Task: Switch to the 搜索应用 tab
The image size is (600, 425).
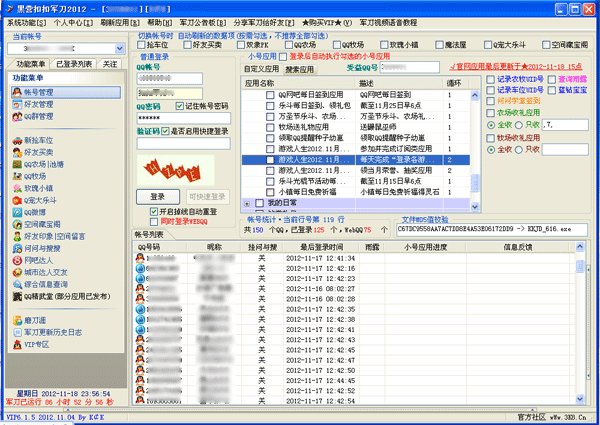Action: coord(300,69)
